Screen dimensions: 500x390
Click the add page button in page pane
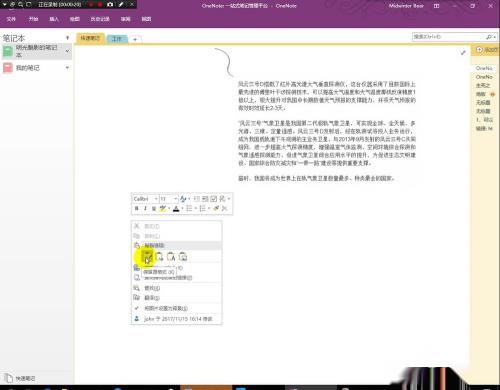point(486,50)
